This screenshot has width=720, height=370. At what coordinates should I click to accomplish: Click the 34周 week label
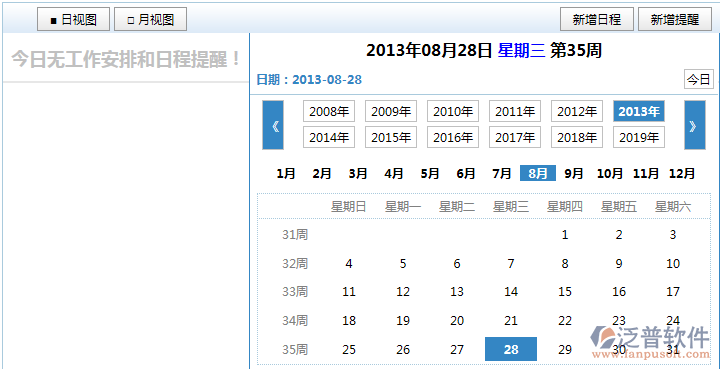point(295,321)
